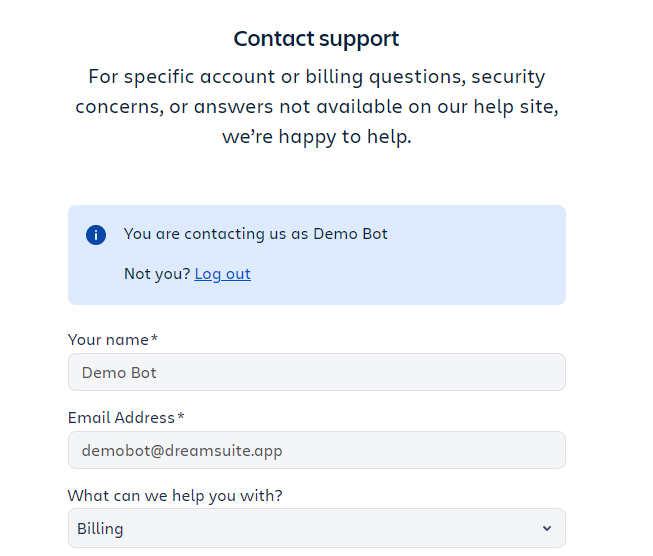Image resolution: width=653 pixels, height=556 pixels.
Task: Click the 'Email Address' field label
Action: coord(121,417)
